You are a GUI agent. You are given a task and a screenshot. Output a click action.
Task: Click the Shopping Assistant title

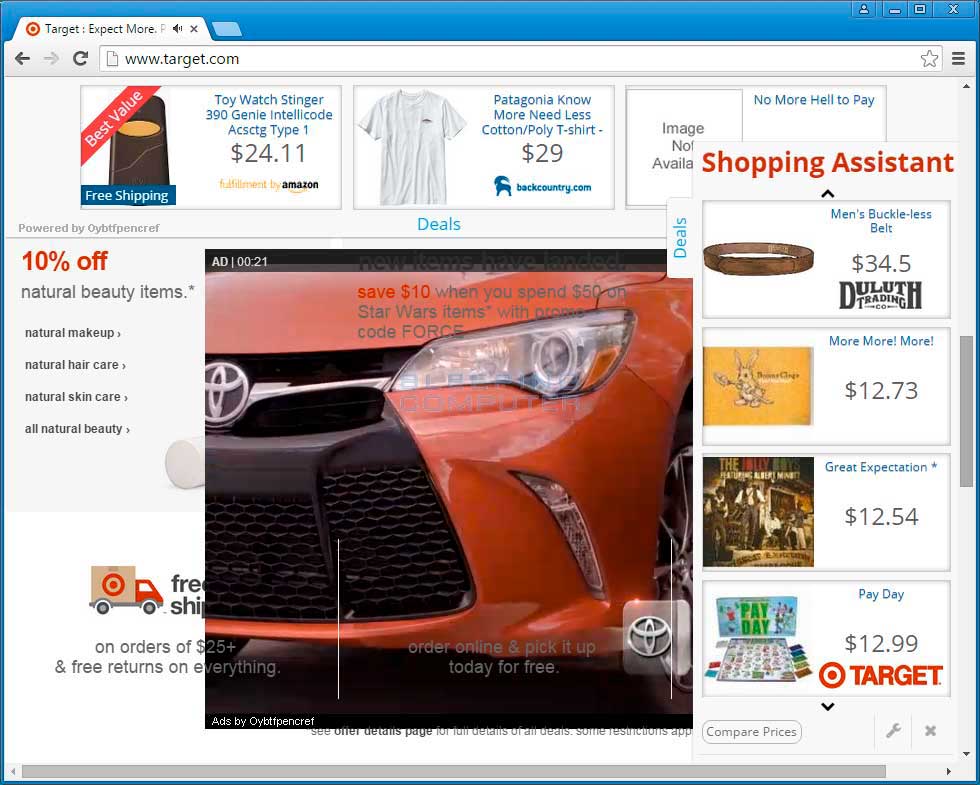(828, 162)
